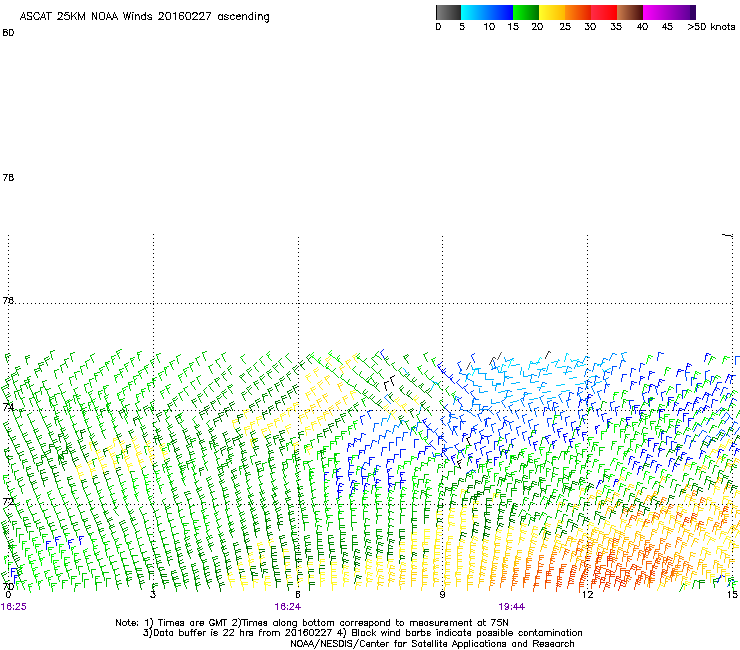Select the latitude label 72

coord(8,501)
